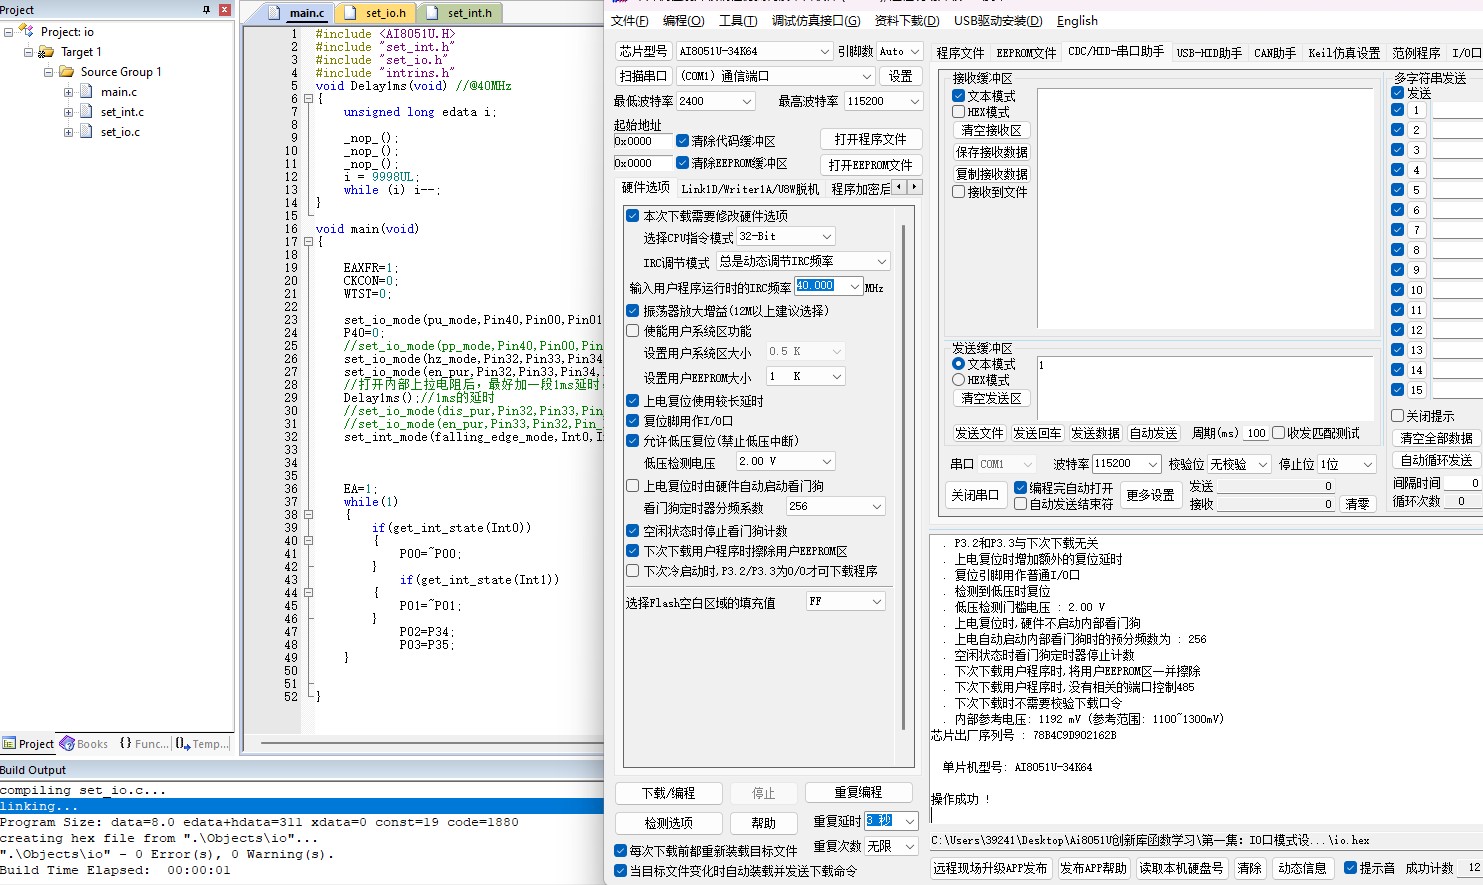Enable 使能用户系统区功能 checkbox
Image resolution: width=1483 pixels, height=885 pixels.
[633, 331]
